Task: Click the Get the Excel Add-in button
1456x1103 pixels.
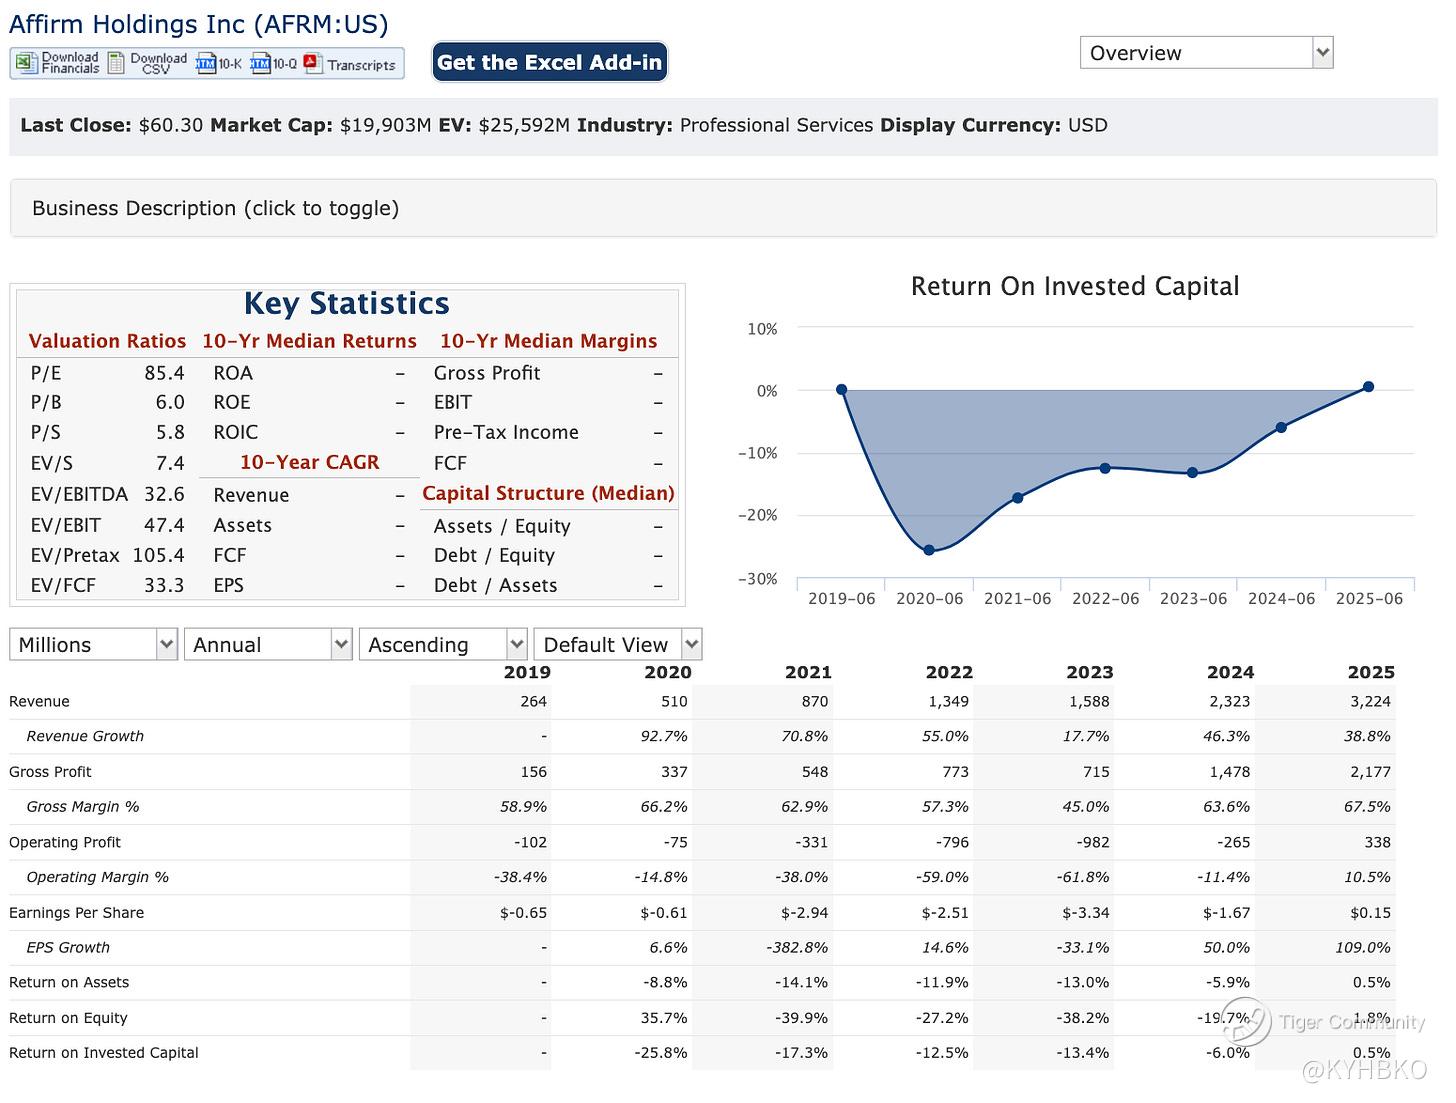Action: click(x=549, y=62)
